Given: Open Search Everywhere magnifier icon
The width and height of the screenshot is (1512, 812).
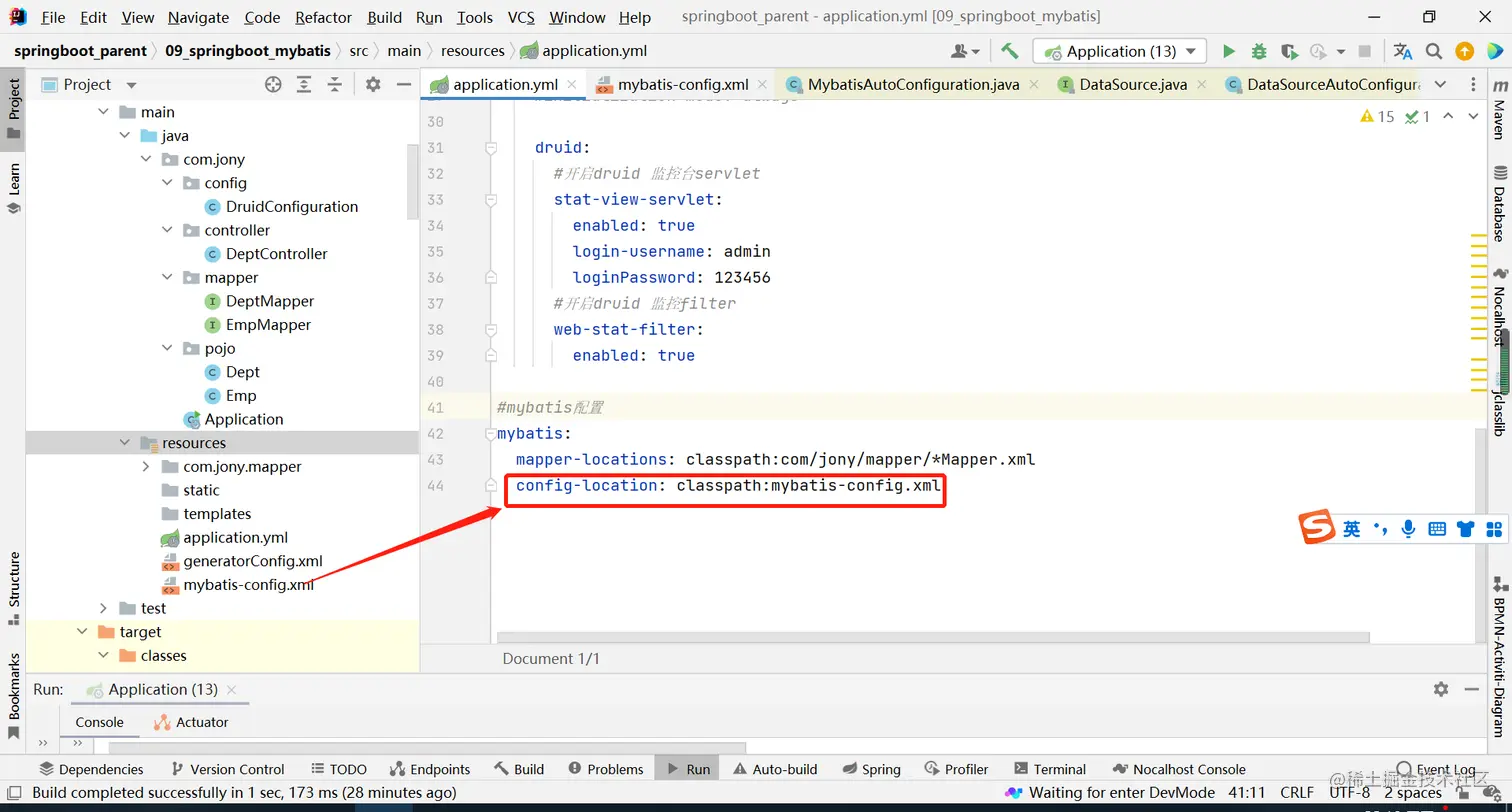Looking at the screenshot, I should click(x=1434, y=51).
